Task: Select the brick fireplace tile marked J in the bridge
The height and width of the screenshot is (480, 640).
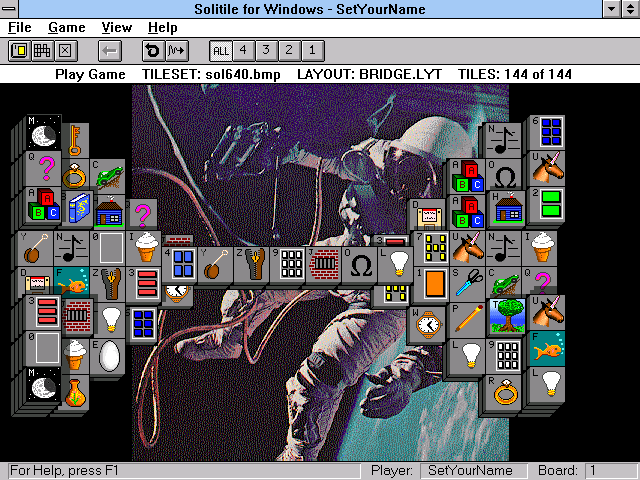Action: (x=324, y=264)
